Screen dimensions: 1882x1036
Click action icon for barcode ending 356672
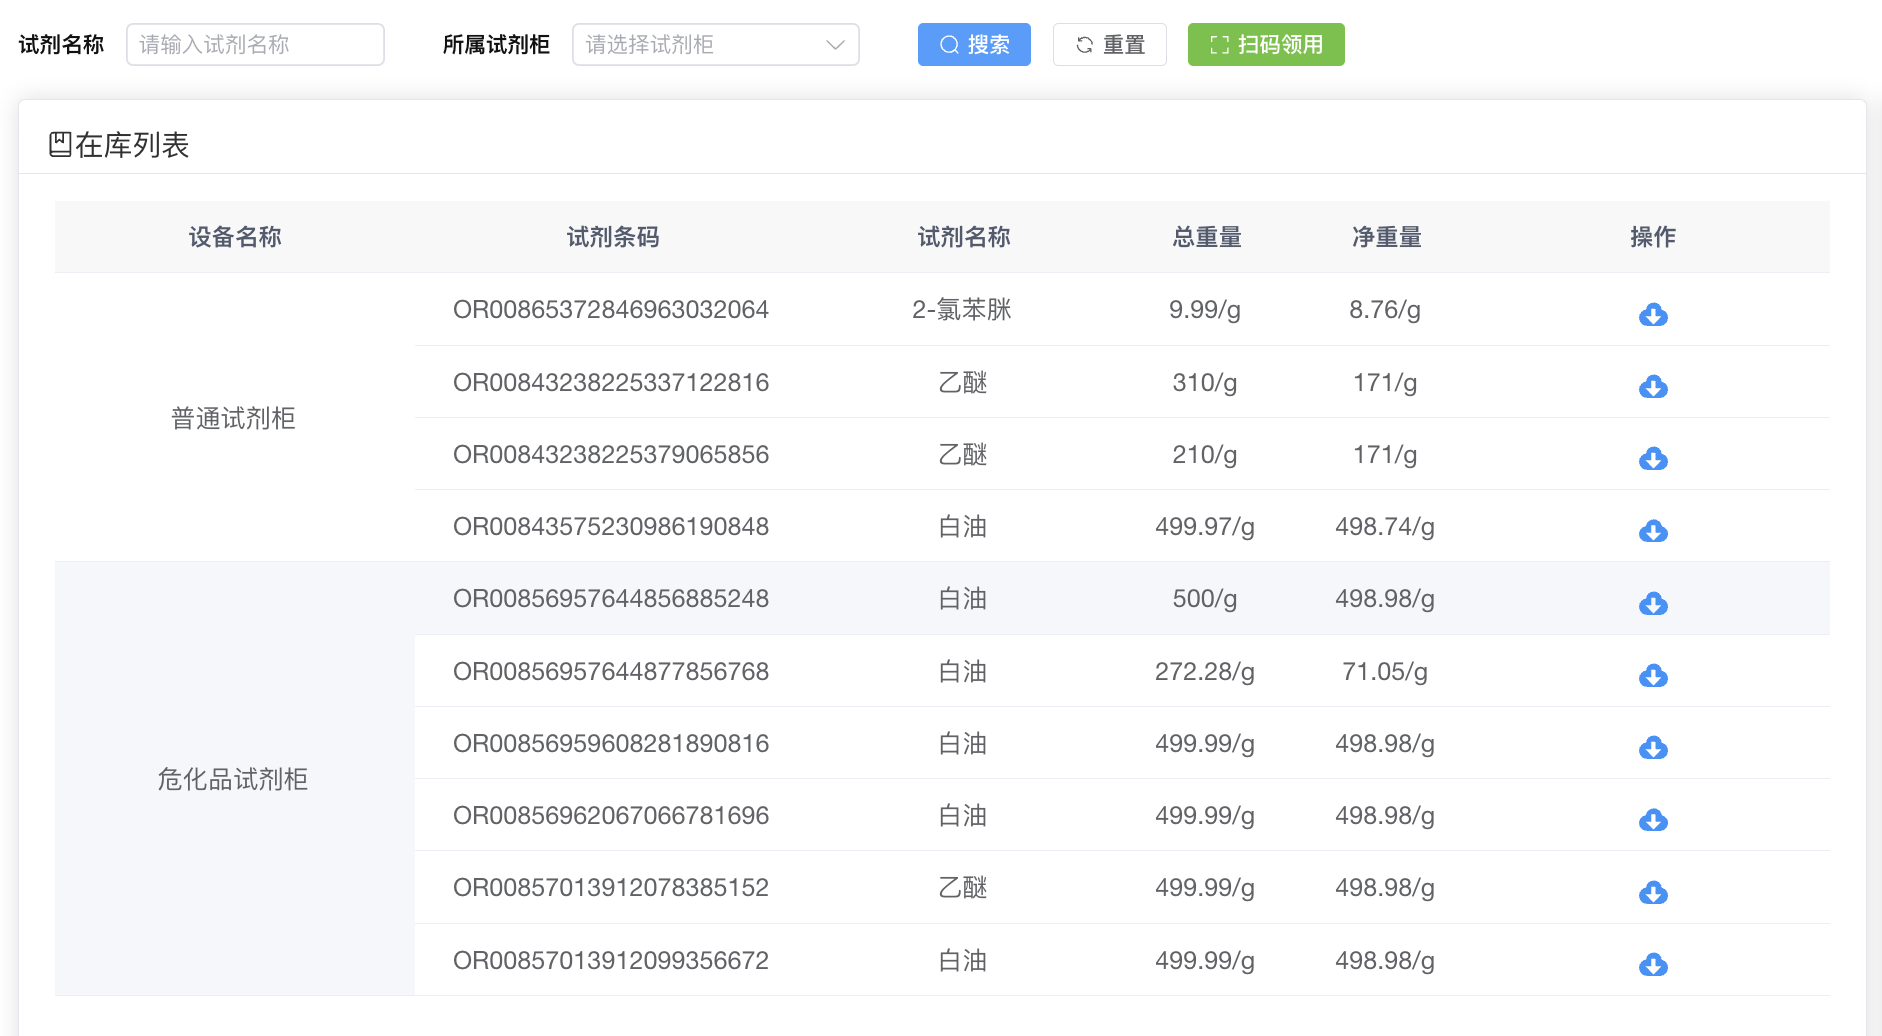coord(1652,964)
